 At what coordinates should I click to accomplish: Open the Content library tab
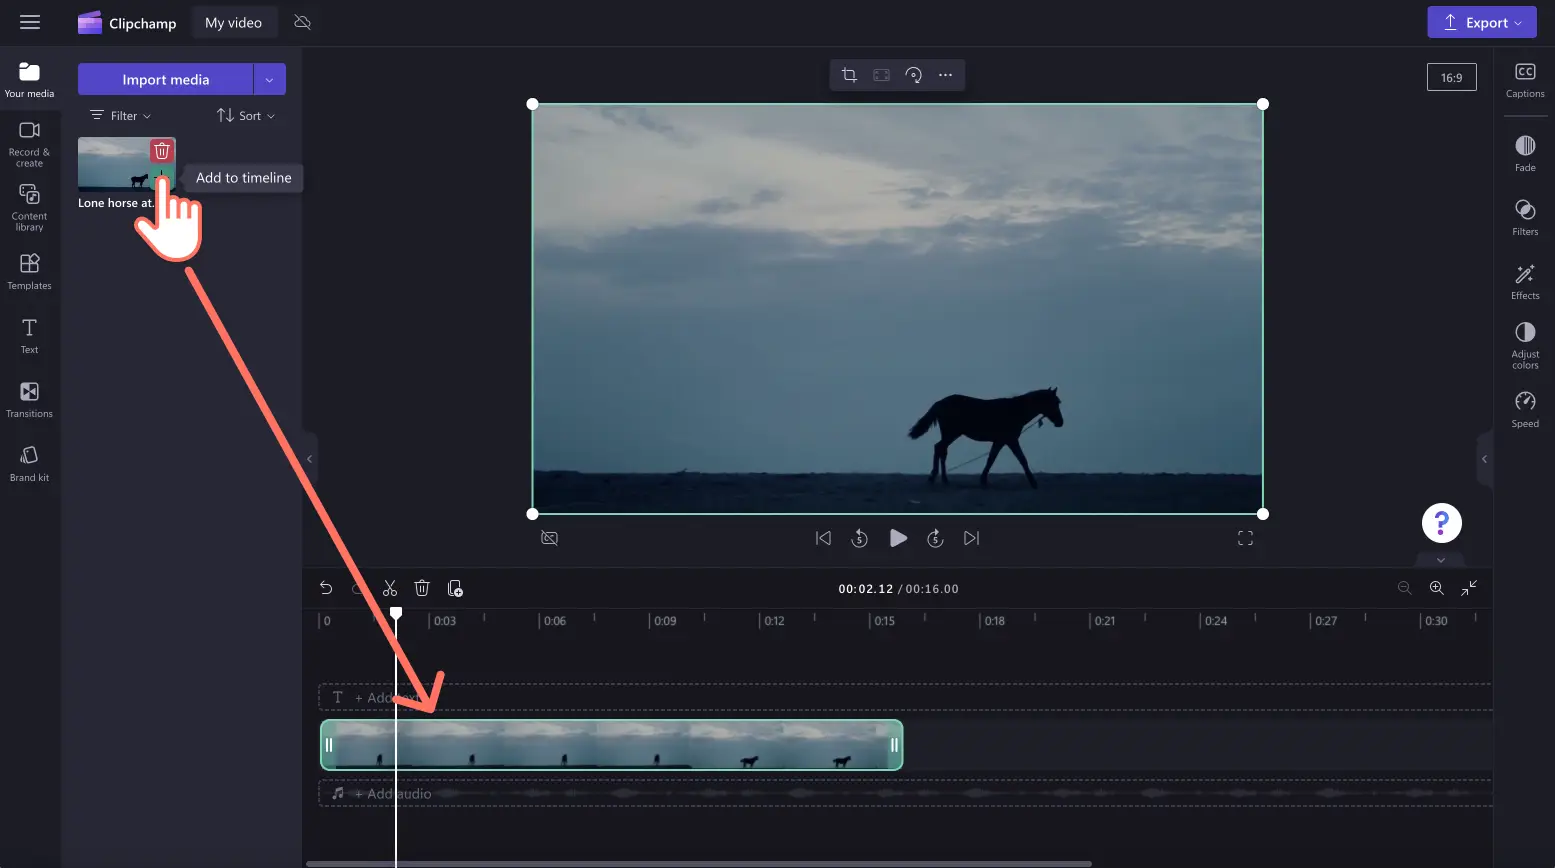(x=29, y=207)
